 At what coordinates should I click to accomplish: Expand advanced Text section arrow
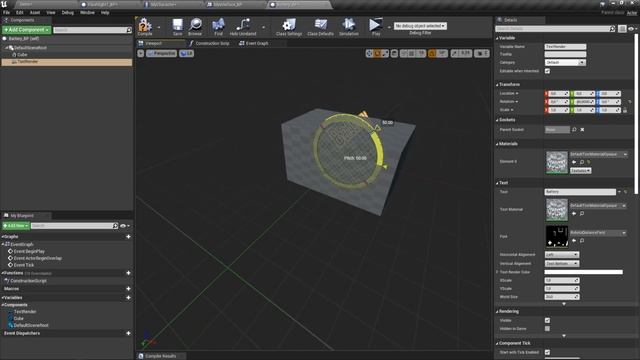[564, 304]
